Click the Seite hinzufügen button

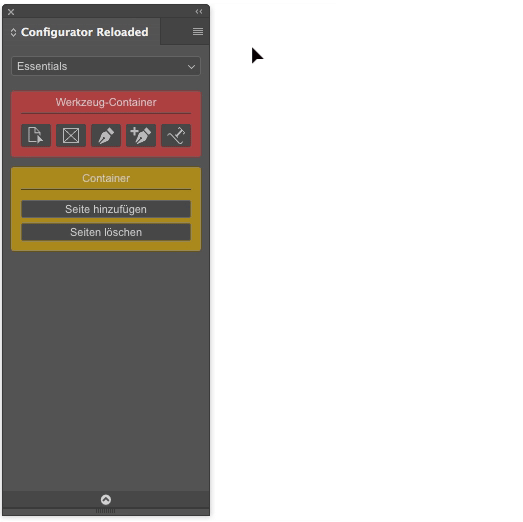click(x=106, y=209)
